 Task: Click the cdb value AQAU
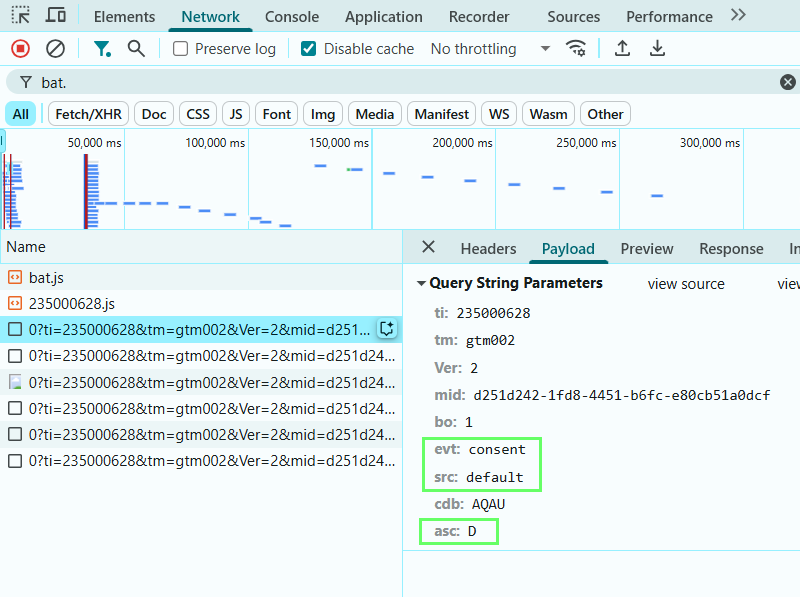pyautogui.click(x=488, y=505)
